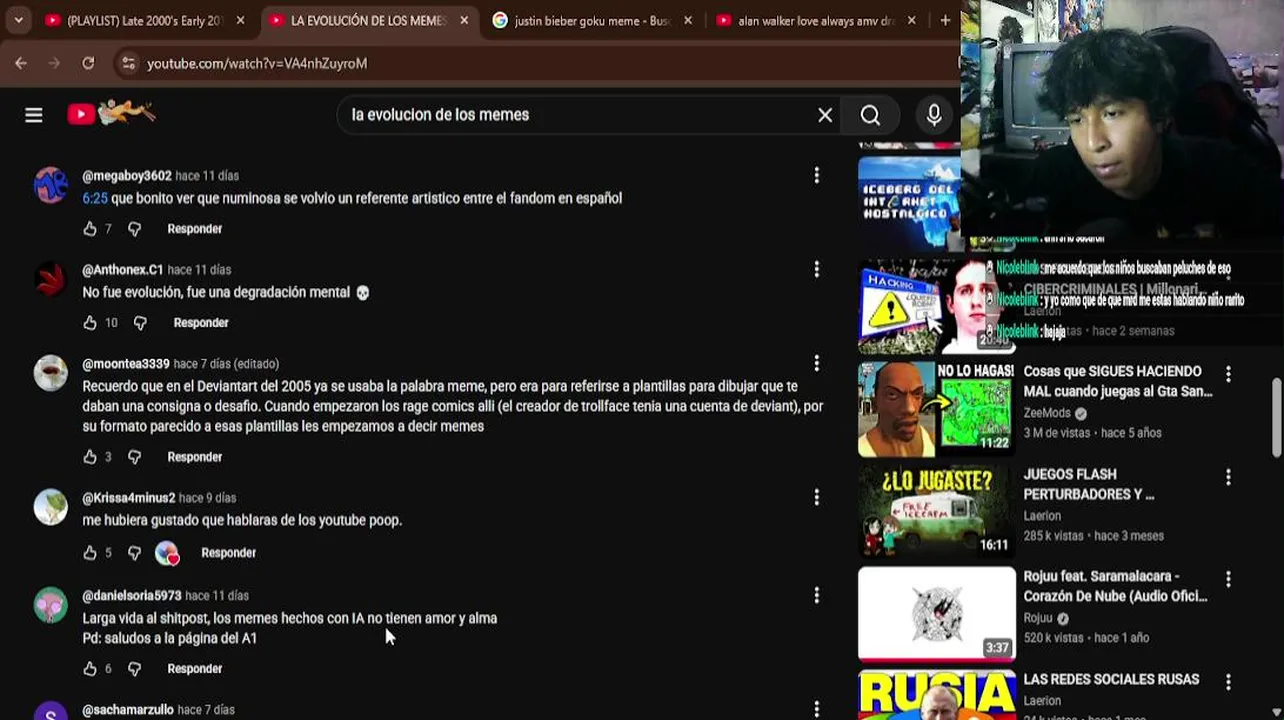Screen dimensions: 1284x720
Task: Jump to timestamp 6:25 link
Action: pyautogui.click(x=95, y=198)
